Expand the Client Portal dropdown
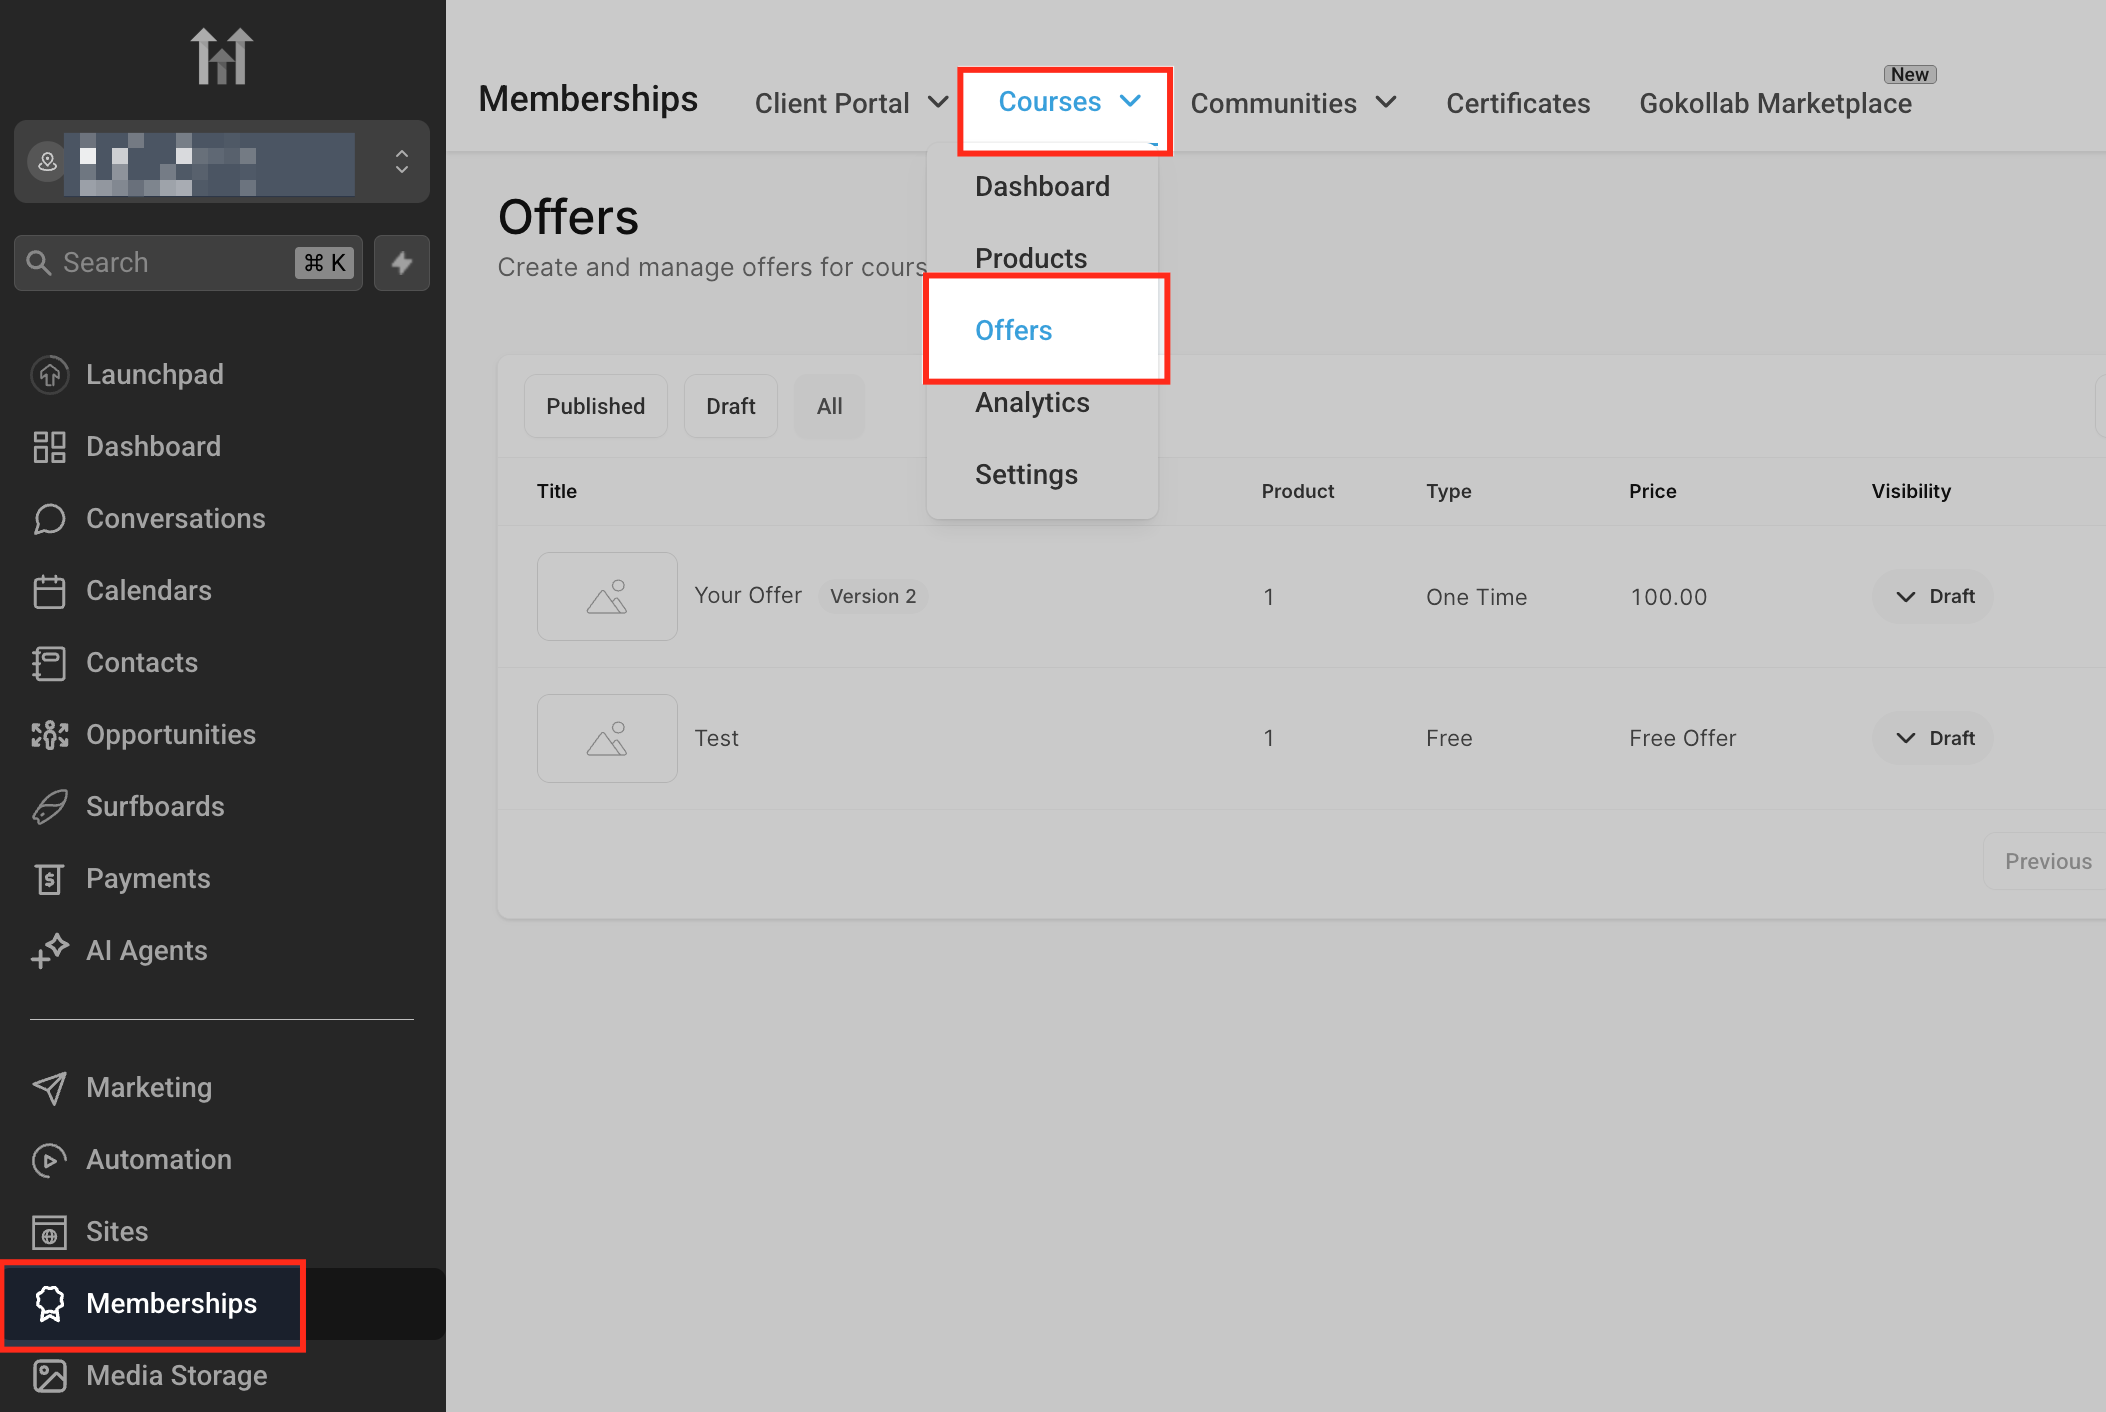This screenshot has height=1412, width=2106. pyautogui.click(x=851, y=103)
